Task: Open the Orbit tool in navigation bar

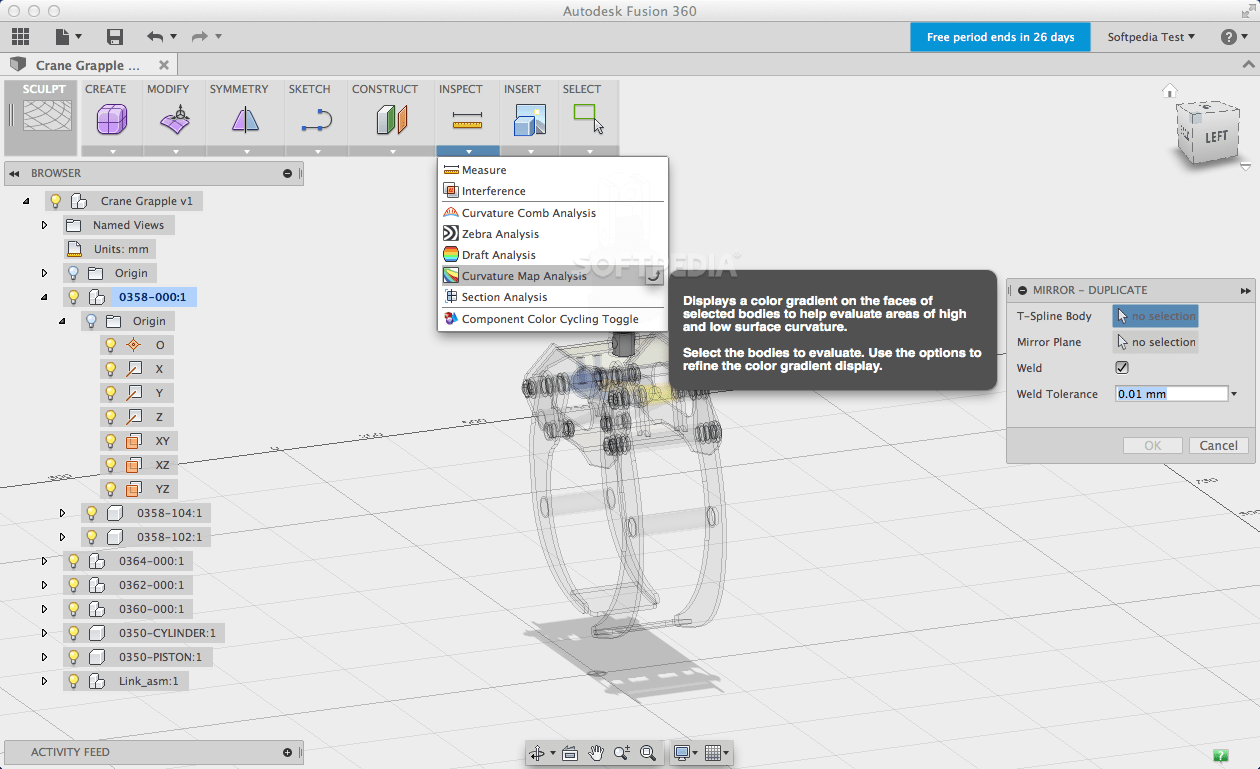Action: 538,753
